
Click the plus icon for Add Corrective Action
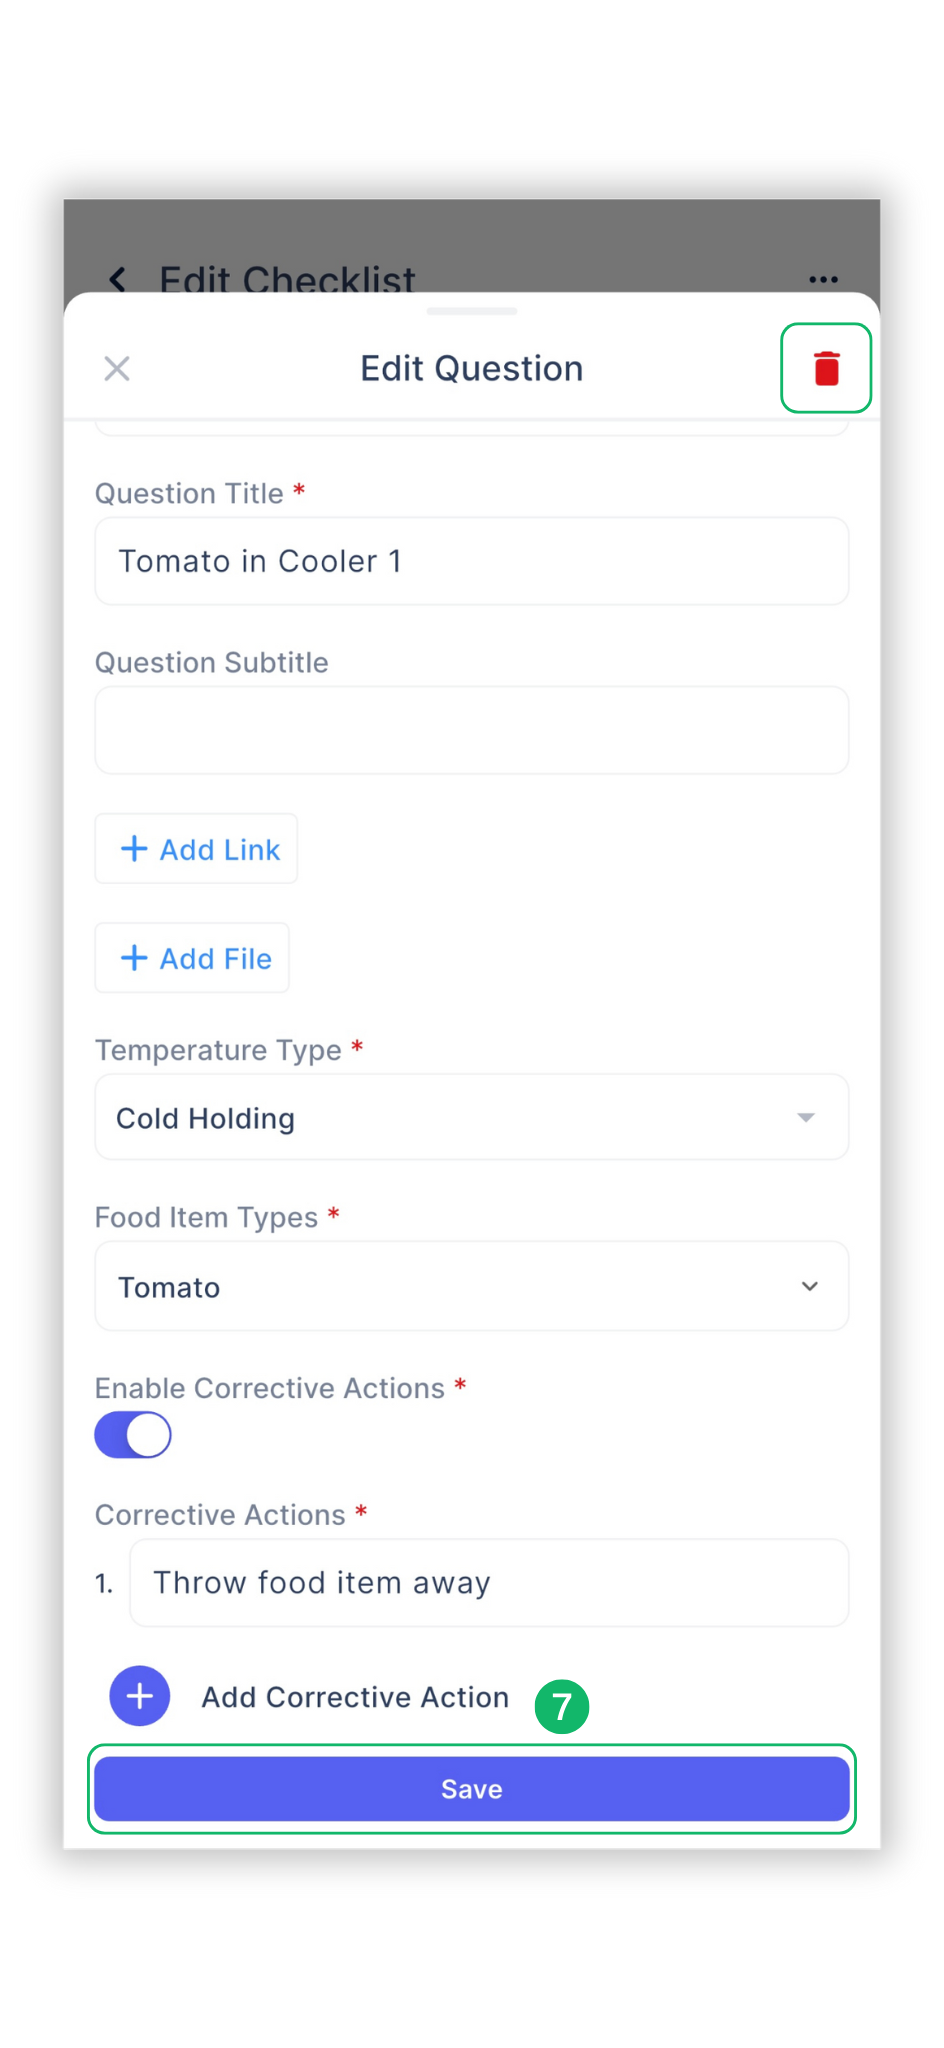point(139,1695)
